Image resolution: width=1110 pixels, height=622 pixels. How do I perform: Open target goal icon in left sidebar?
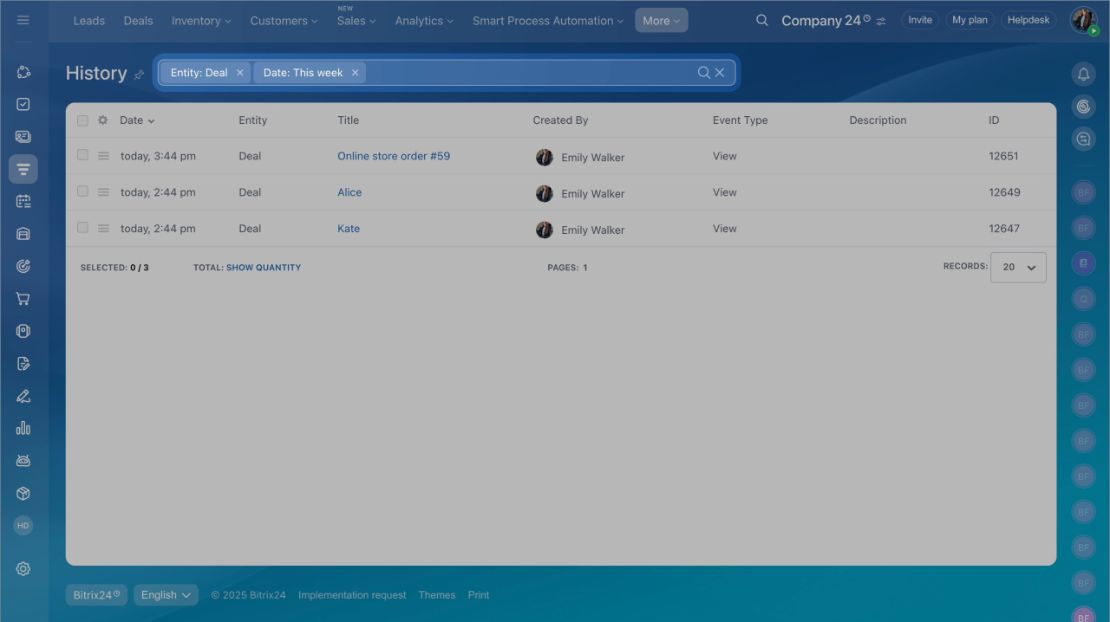coord(23,266)
